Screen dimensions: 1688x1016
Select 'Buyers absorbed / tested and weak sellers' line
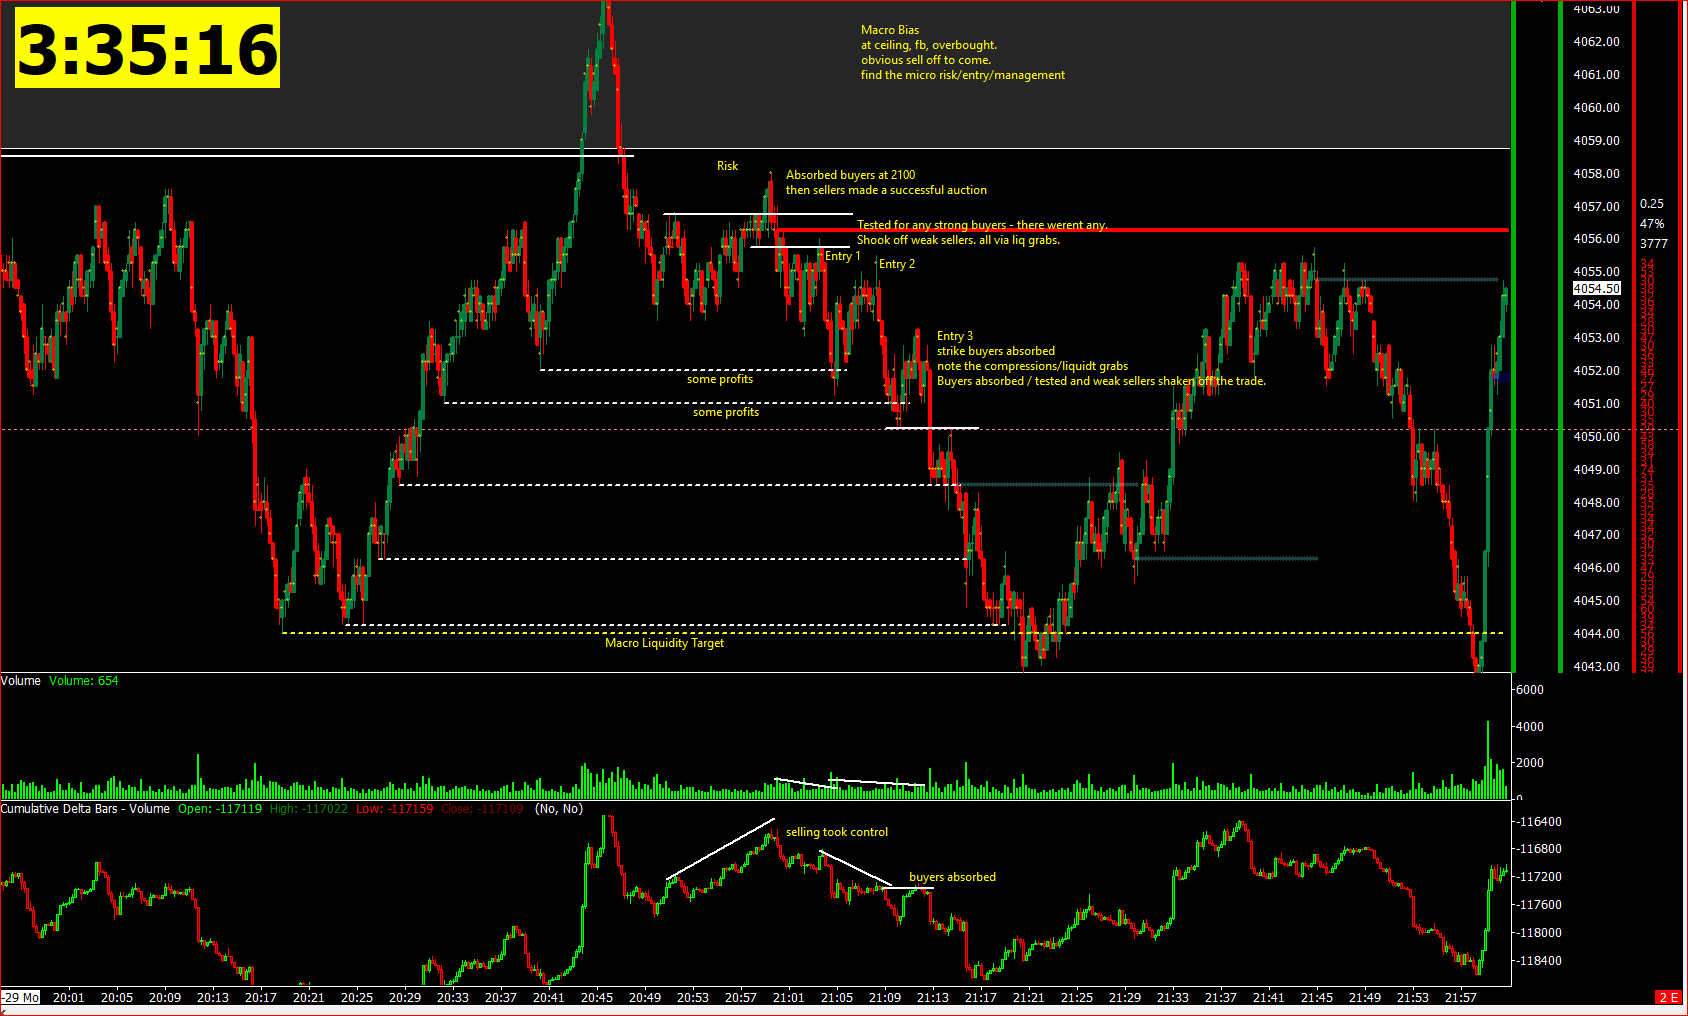(1101, 381)
